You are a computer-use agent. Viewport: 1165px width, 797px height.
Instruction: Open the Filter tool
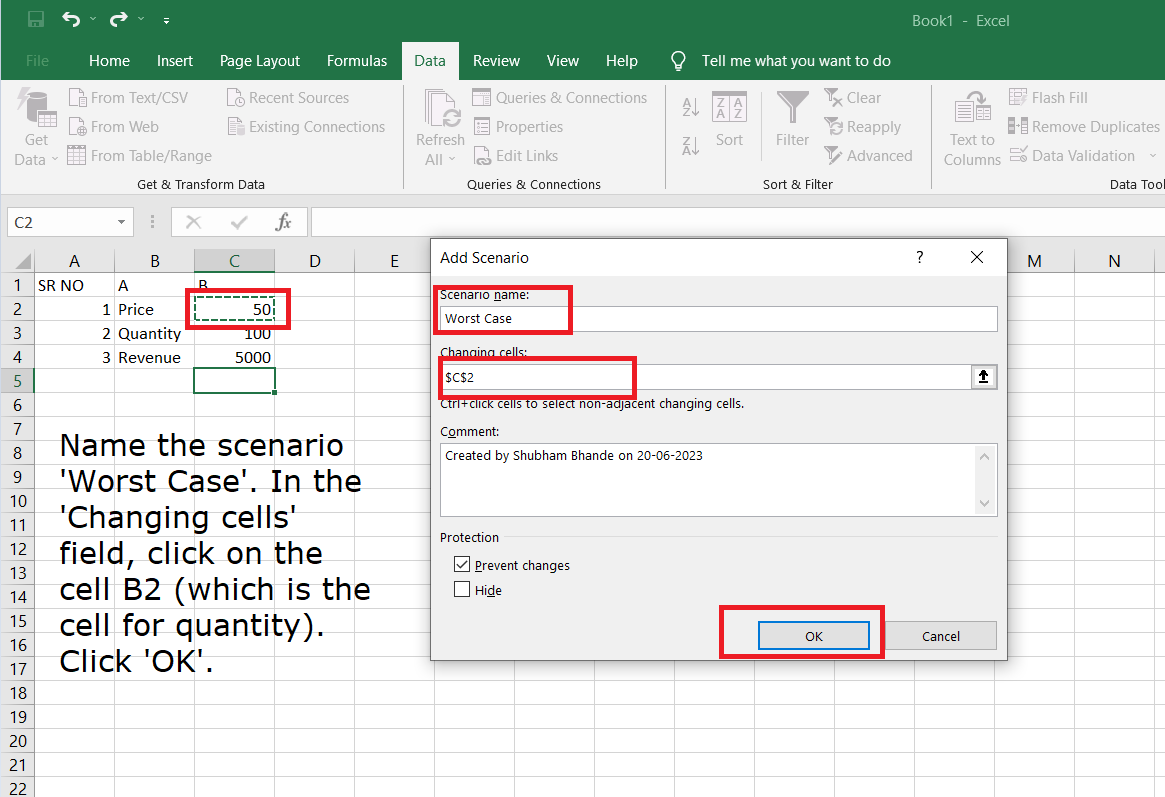click(792, 115)
